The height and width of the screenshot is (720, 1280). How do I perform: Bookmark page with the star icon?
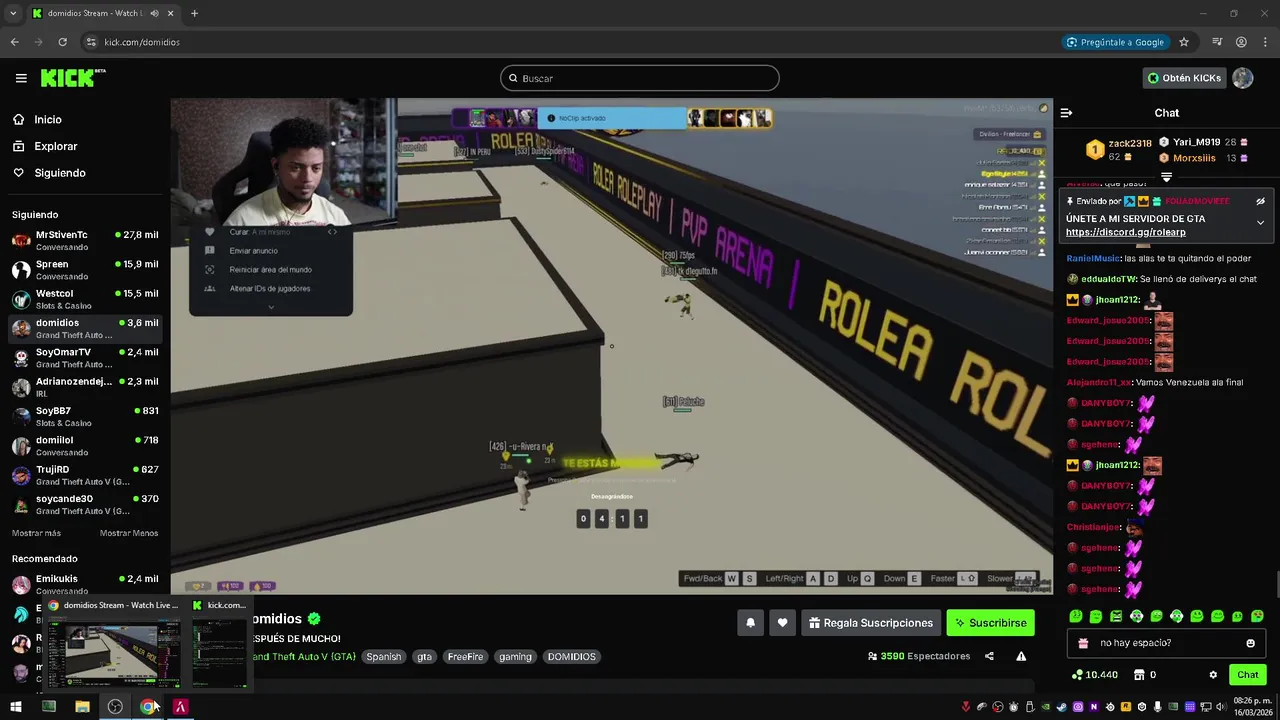(1184, 42)
